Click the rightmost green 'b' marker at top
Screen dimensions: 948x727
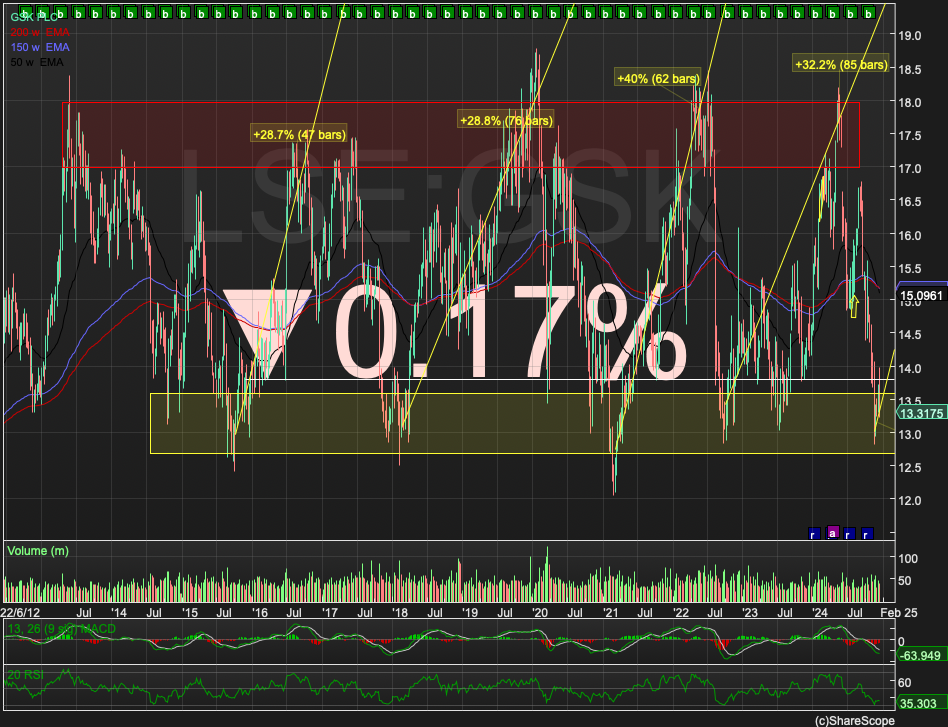(869, 11)
